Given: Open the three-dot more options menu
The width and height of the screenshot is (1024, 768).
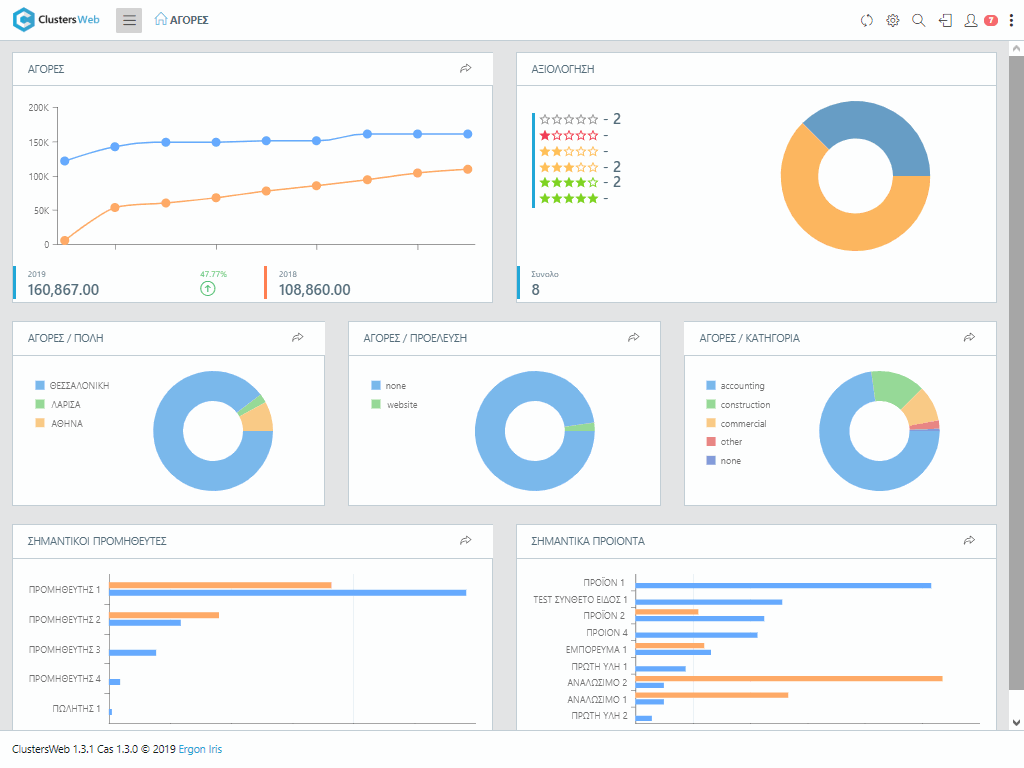Looking at the screenshot, I should [1011, 20].
